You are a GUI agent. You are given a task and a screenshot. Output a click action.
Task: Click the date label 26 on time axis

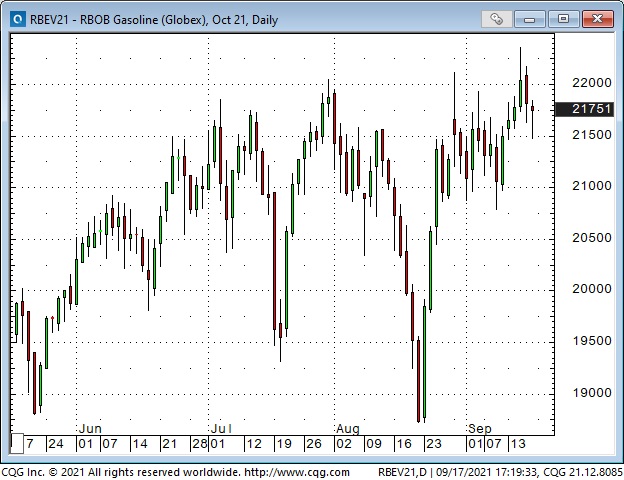coord(314,443)
